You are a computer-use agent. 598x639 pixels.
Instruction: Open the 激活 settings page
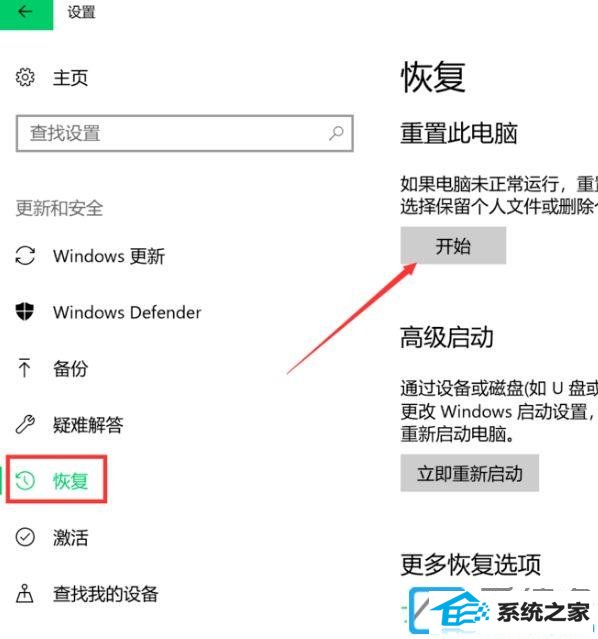pos(71,538)
